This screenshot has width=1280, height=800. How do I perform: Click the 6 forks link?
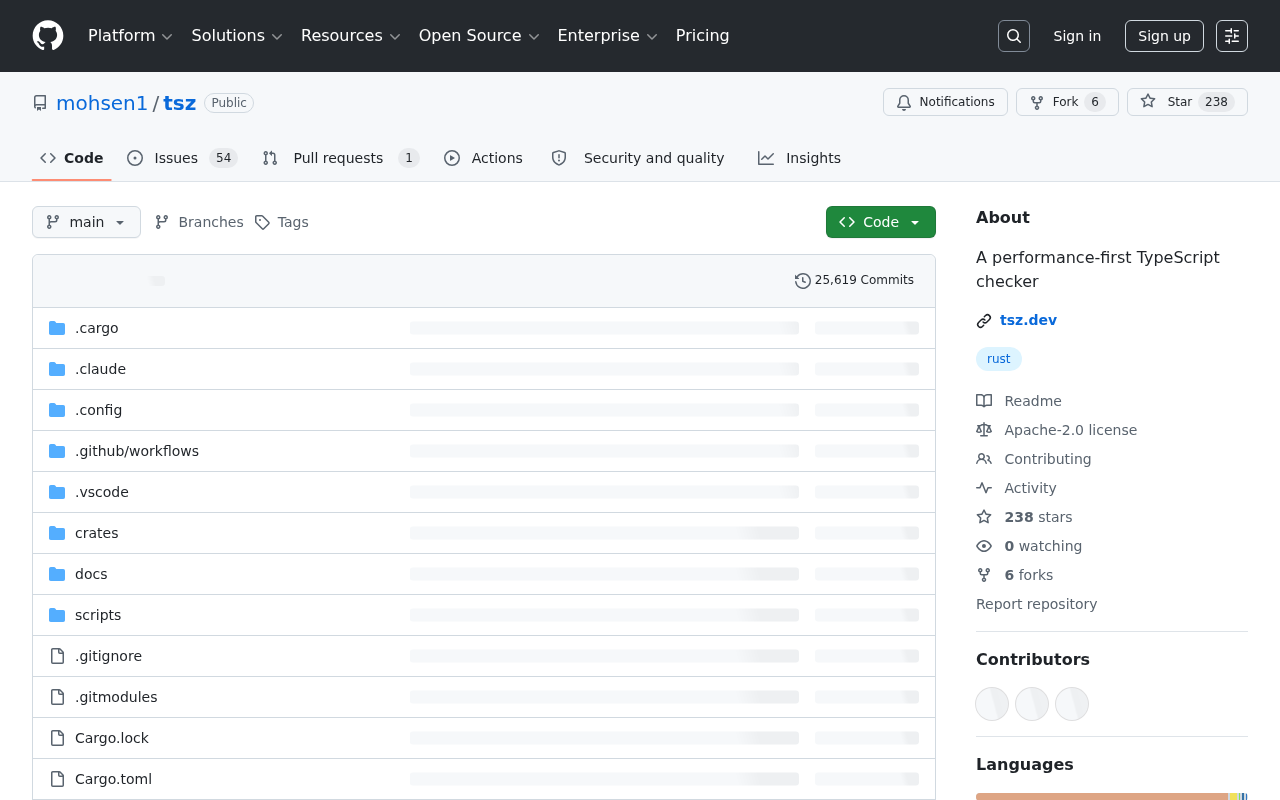click(x=1029, y=575)
